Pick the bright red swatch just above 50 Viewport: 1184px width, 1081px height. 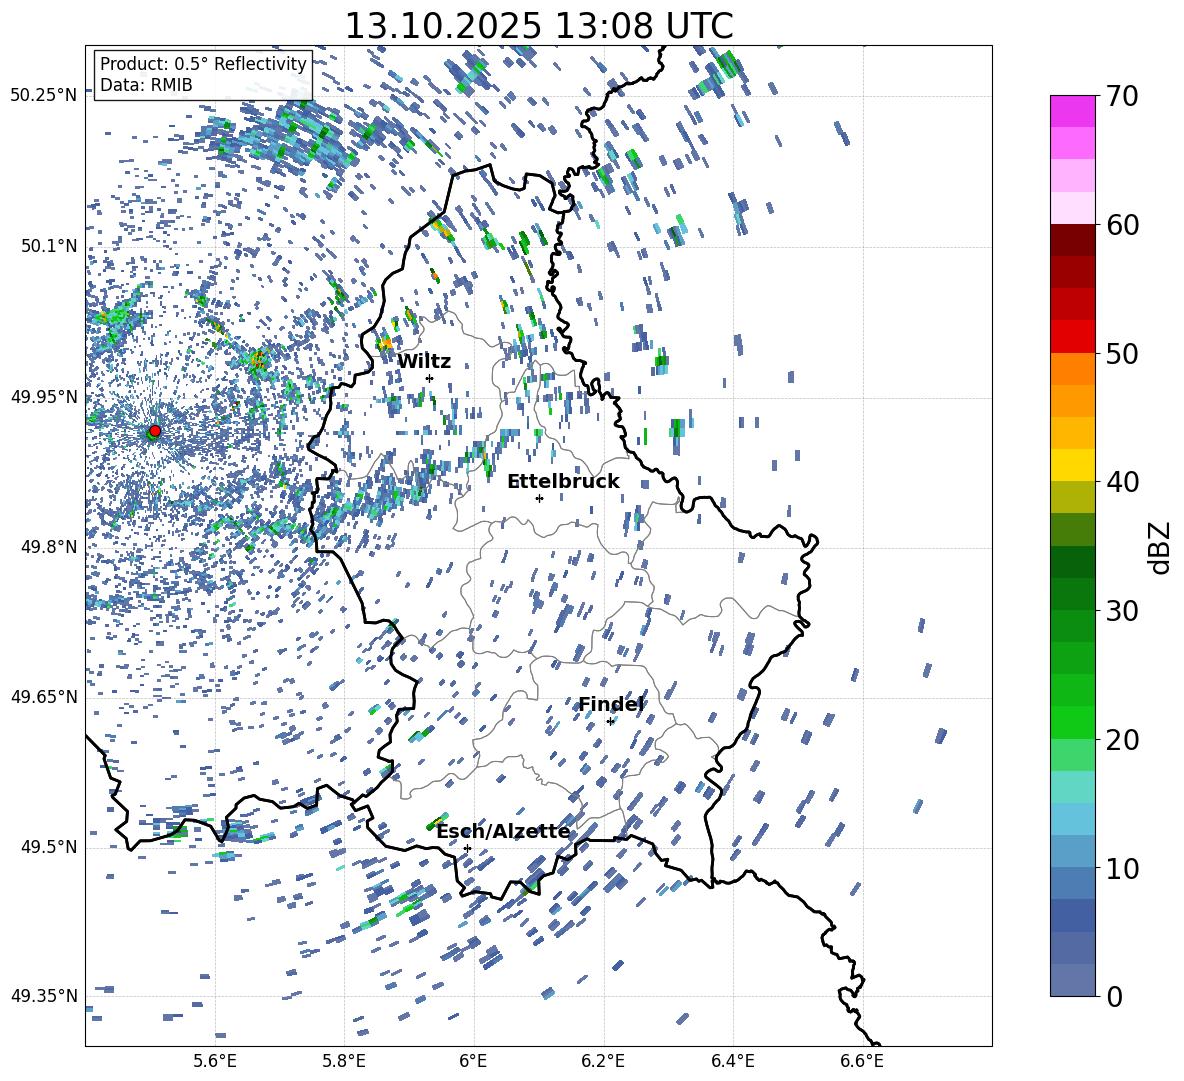[1073, 336]
